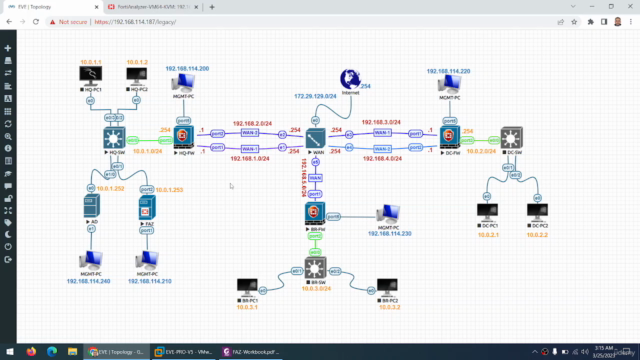Open the Zoom magnifier sidebar icon

click(8, 136)
